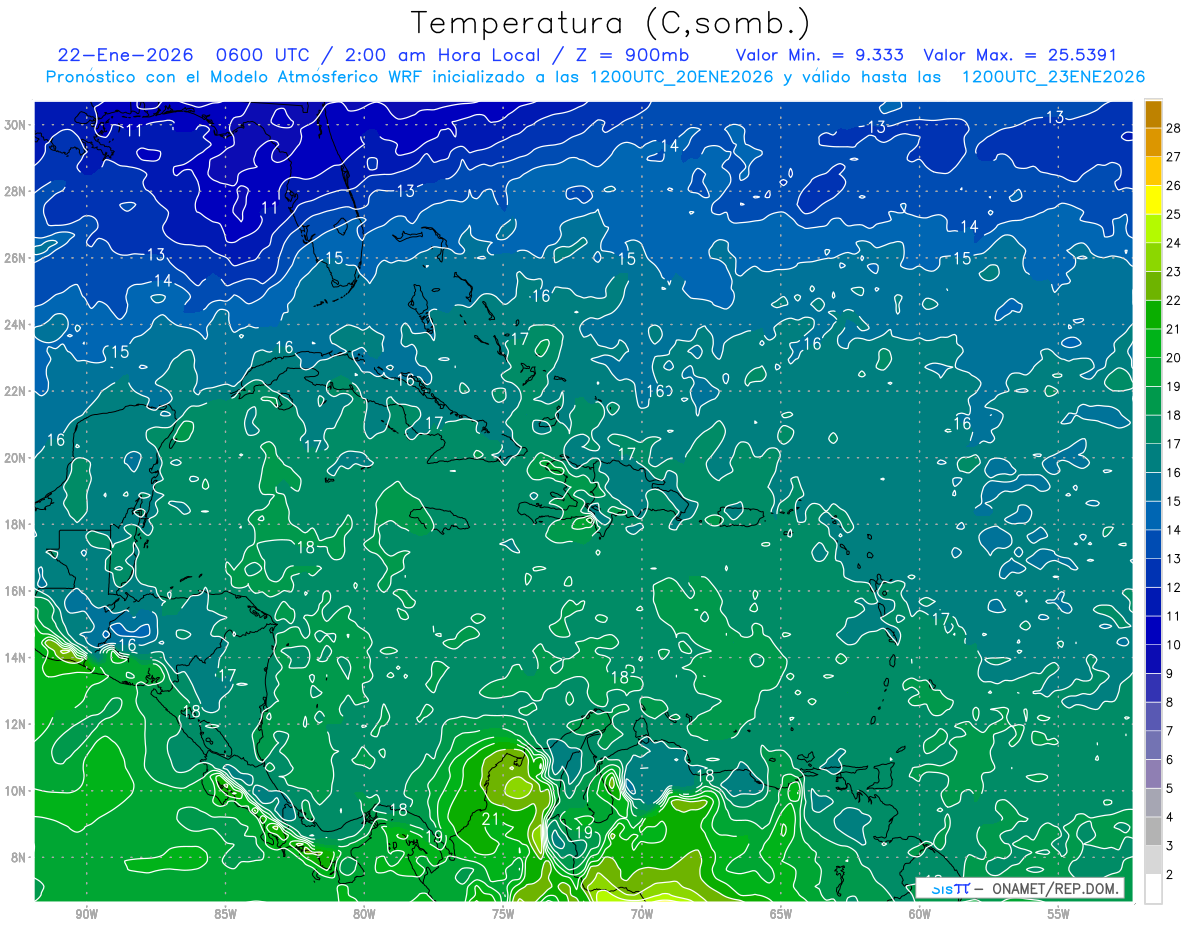Click the '70W' longitude label
This screenshot has height=927, width=1200.
[642, 914]
